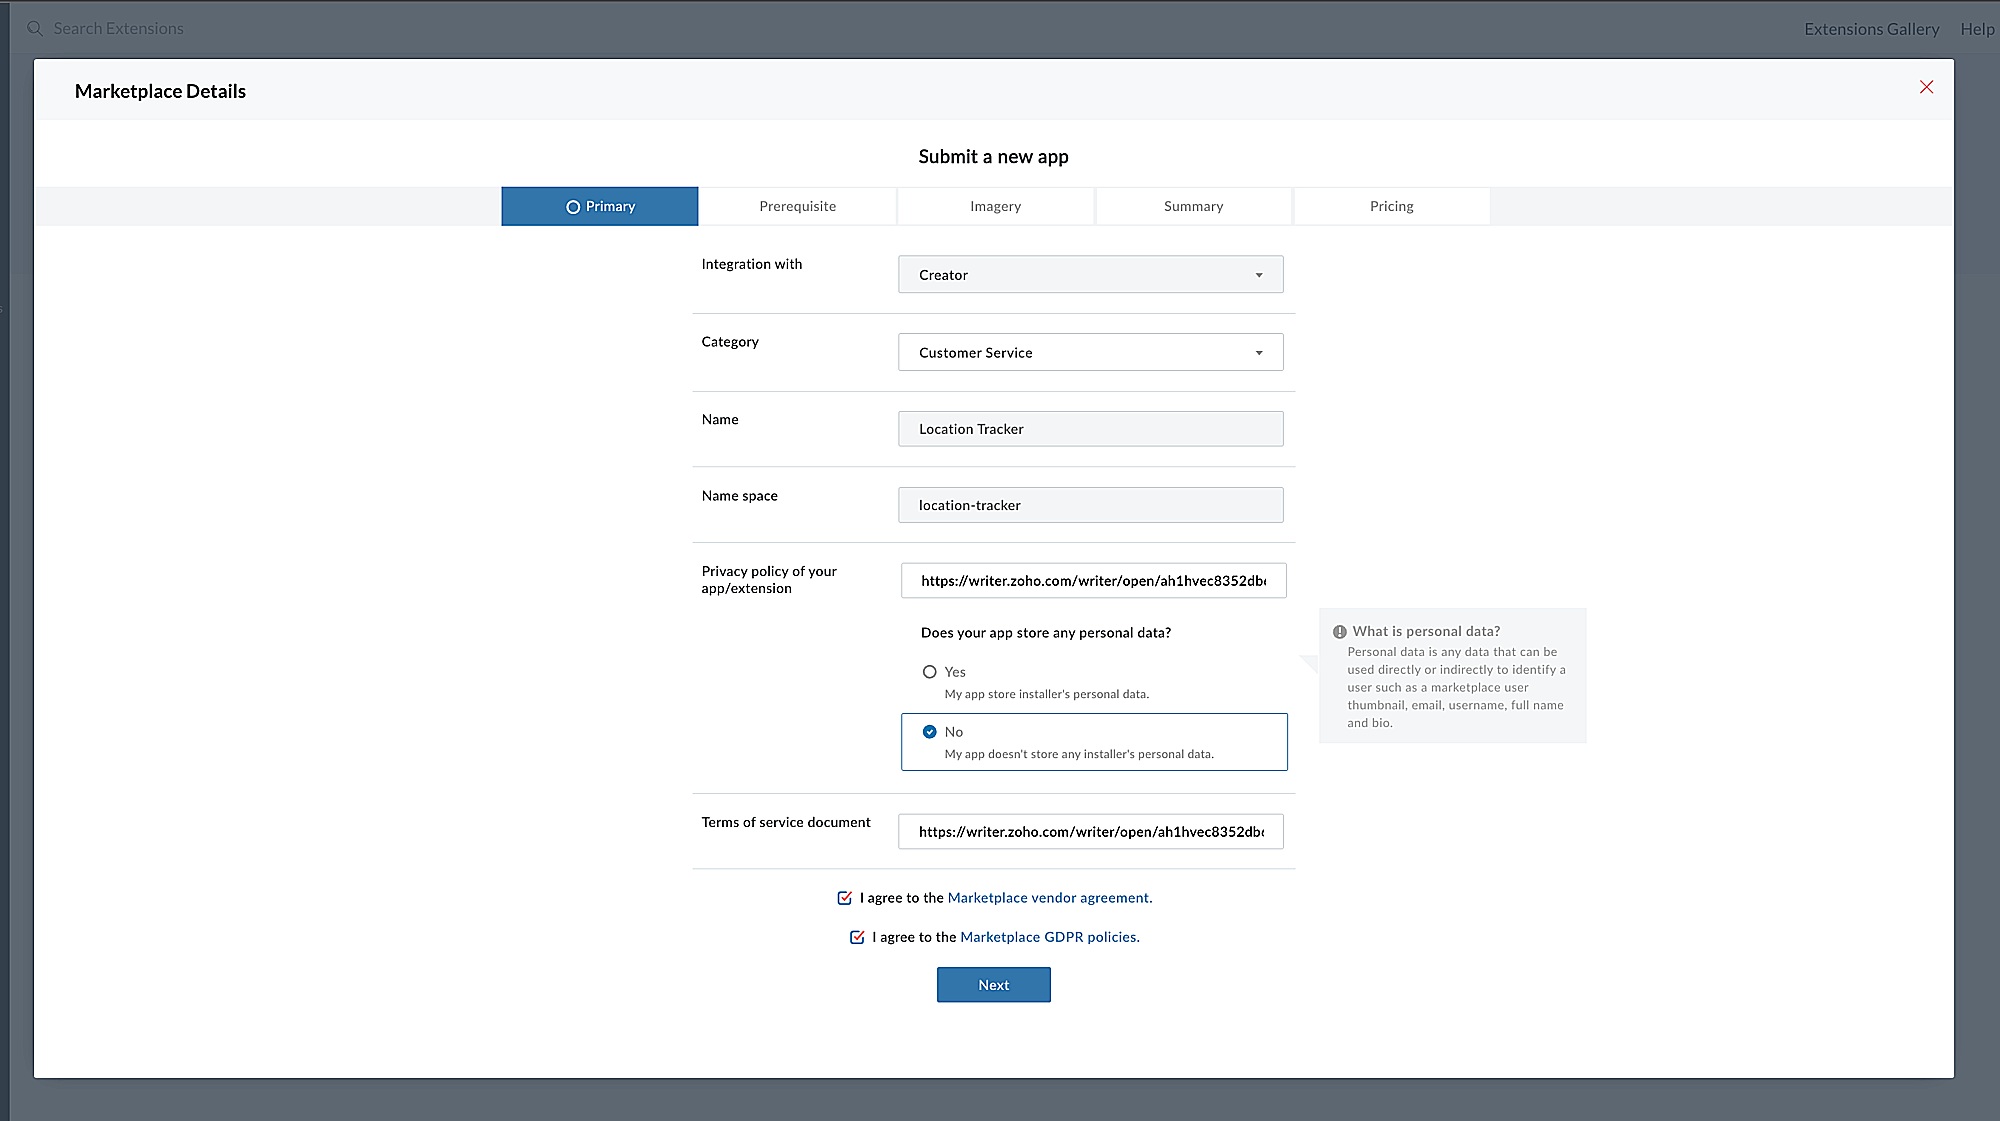The height and width of the screenshot is (1121, 2000).
Task: Expand the Customer Service category dropdown
Action: point(1090,353)
